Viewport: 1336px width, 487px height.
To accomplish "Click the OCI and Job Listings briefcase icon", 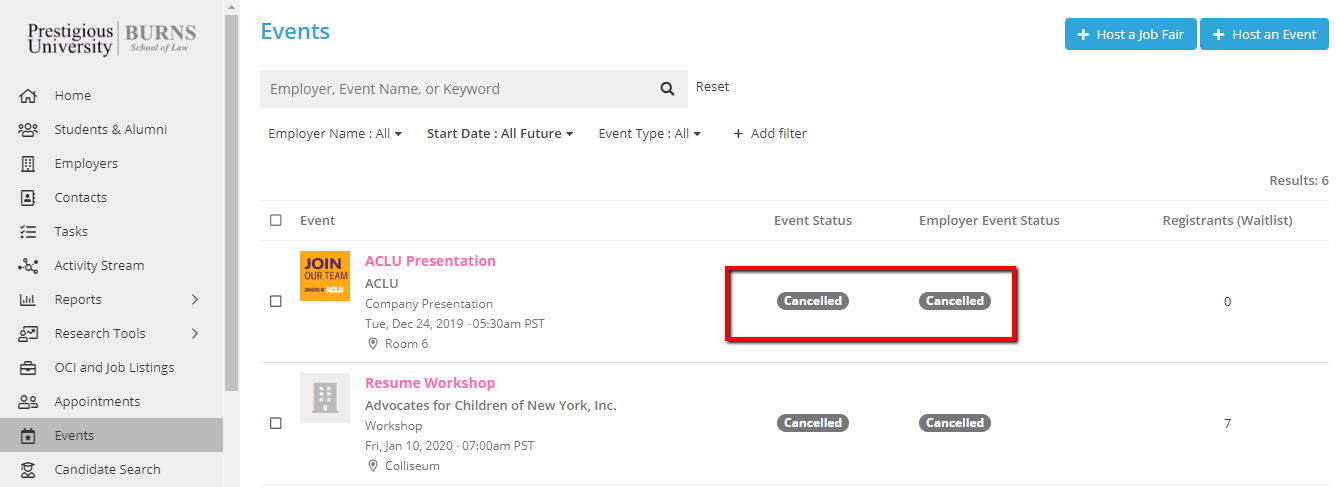I will pyautogui.click(x=28, y=368).
